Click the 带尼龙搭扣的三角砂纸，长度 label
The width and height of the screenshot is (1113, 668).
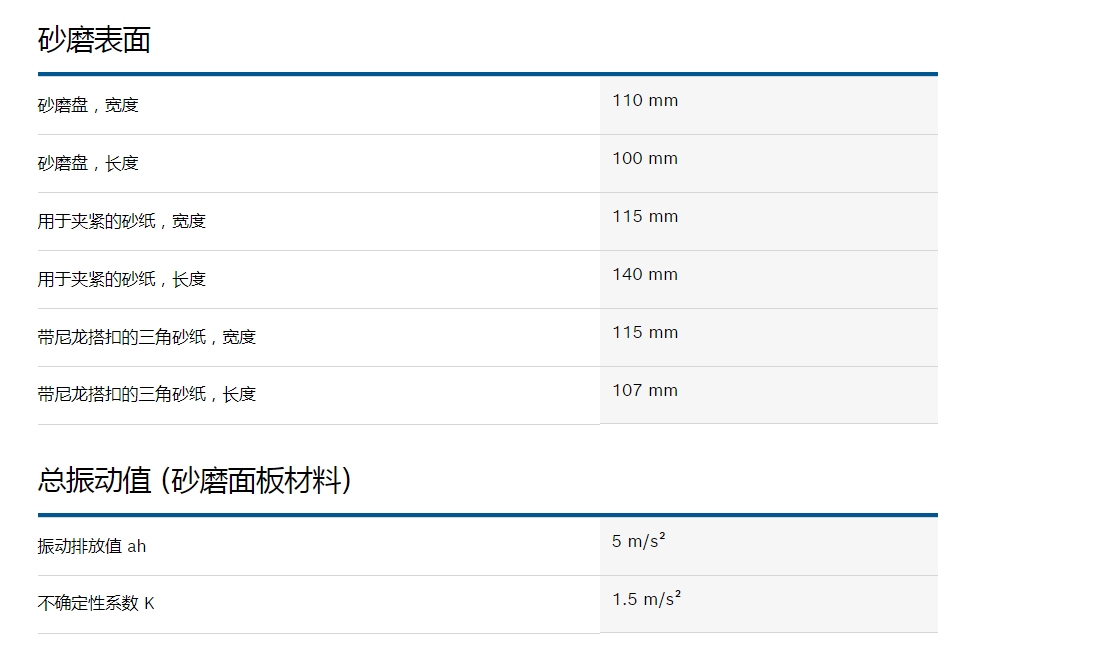(146, 394)
